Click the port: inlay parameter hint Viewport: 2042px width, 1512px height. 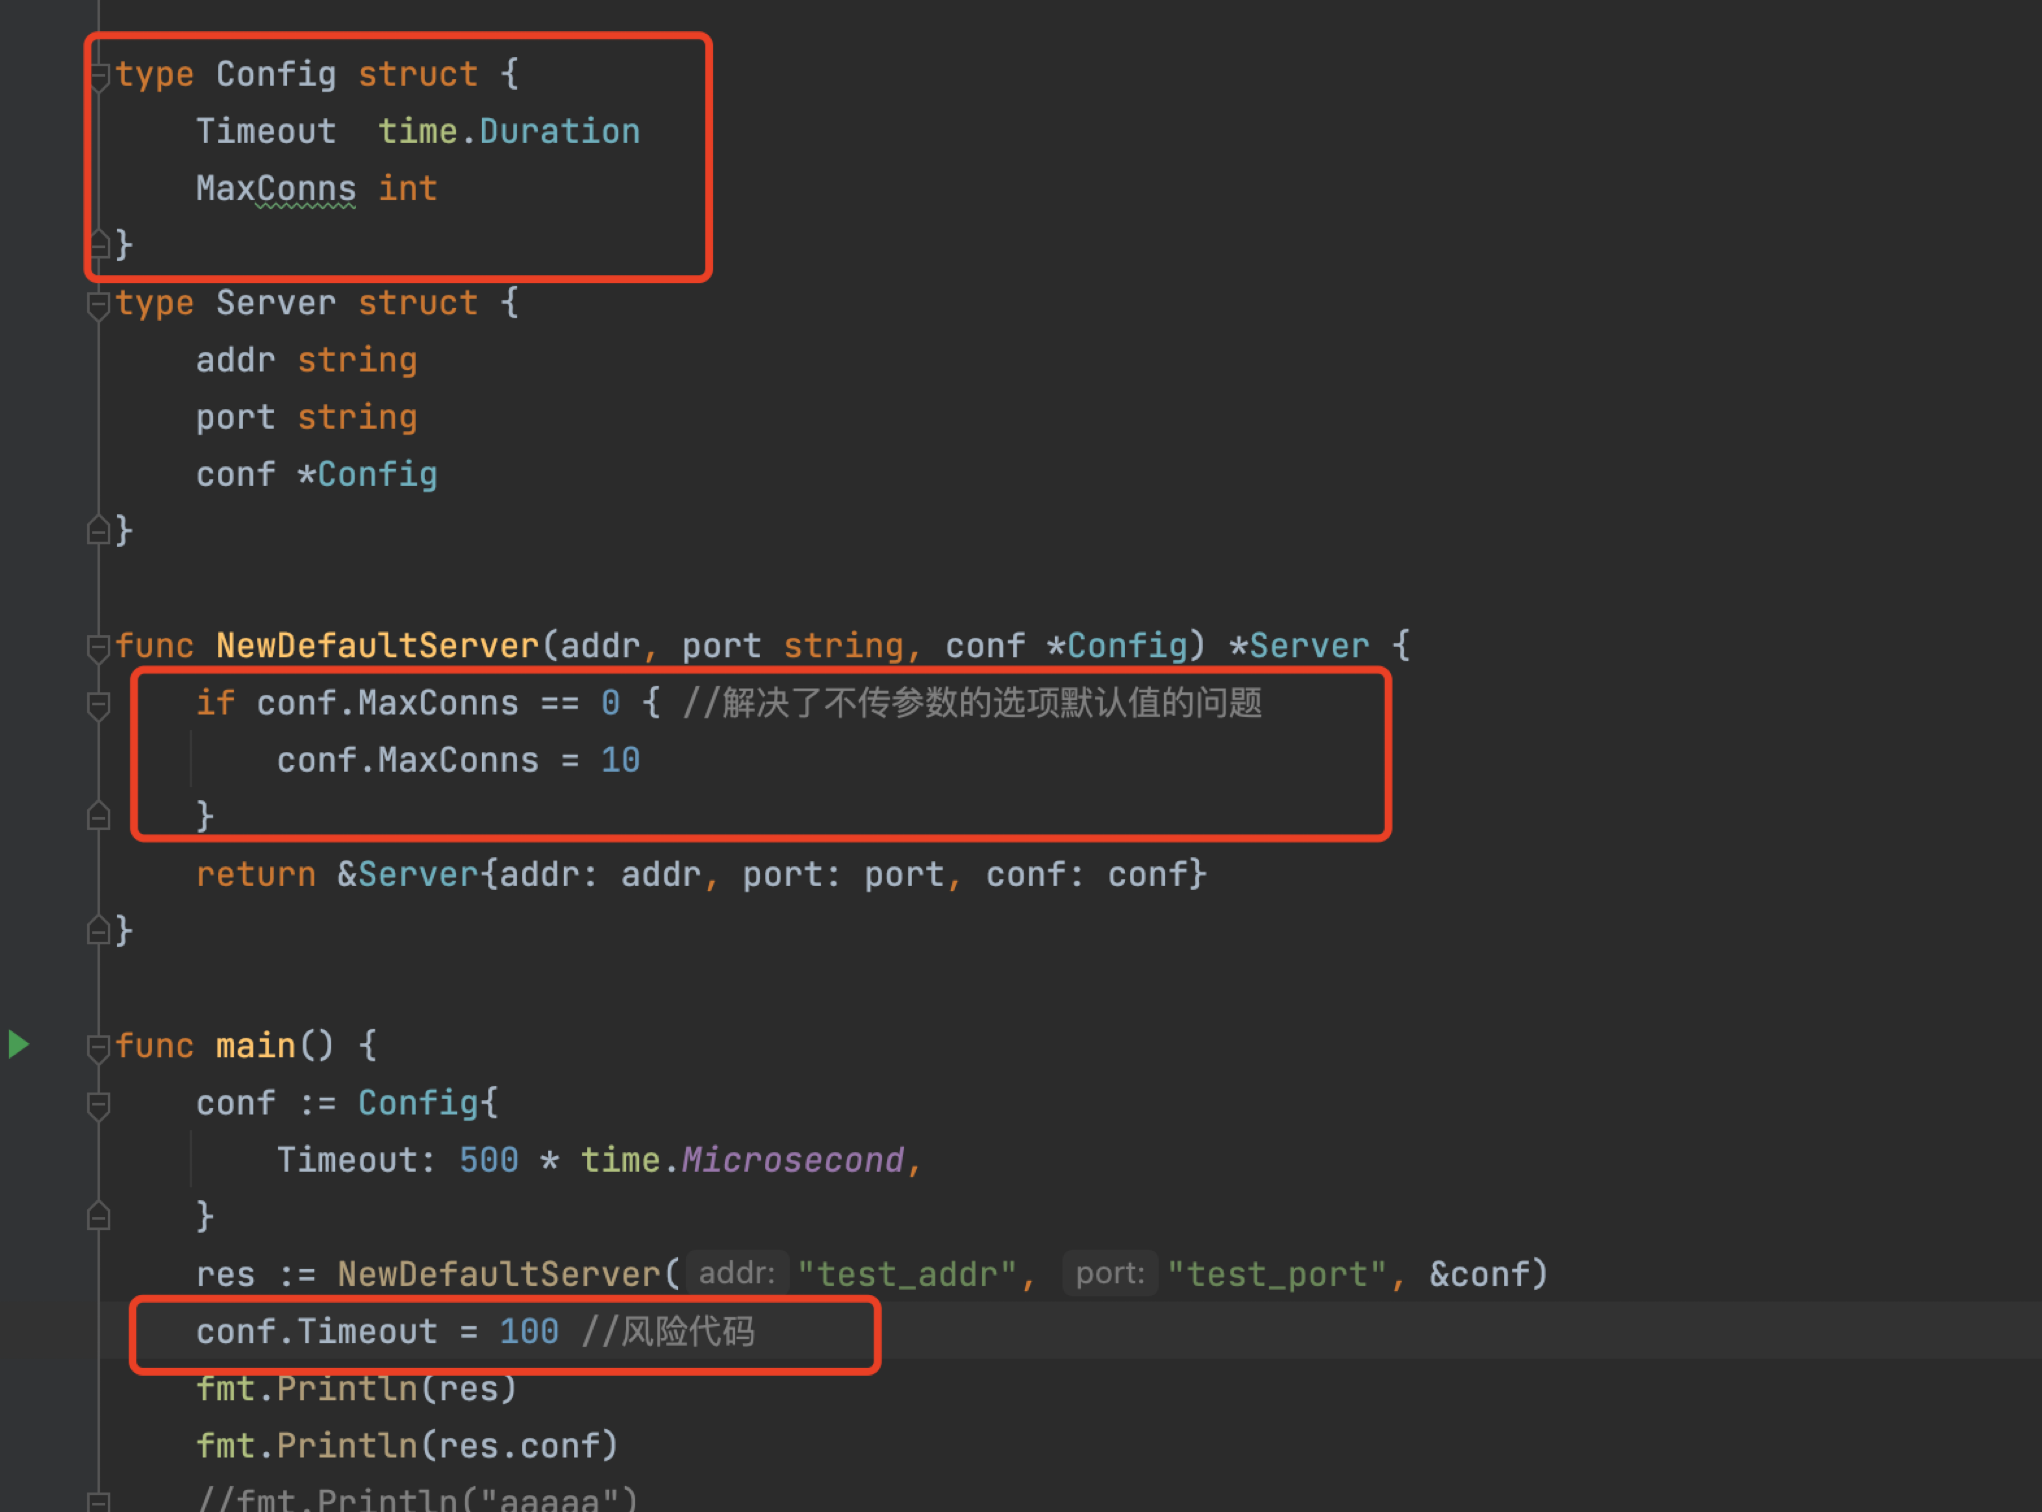[x=1110, y=1274]
